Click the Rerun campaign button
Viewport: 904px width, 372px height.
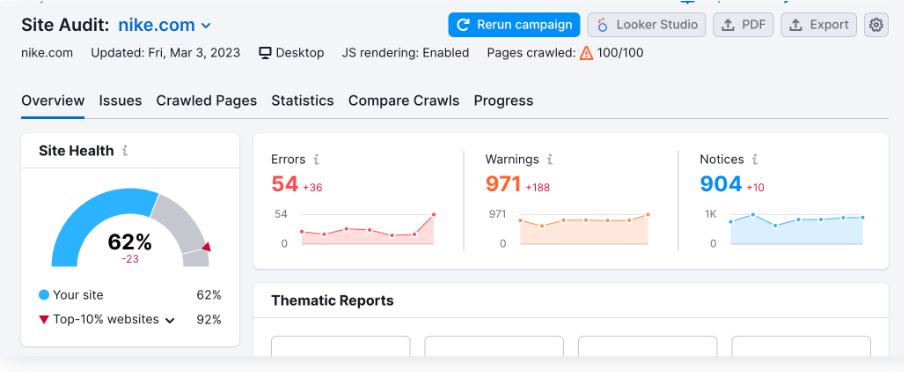pyautogui.click(x=514, y=25)
